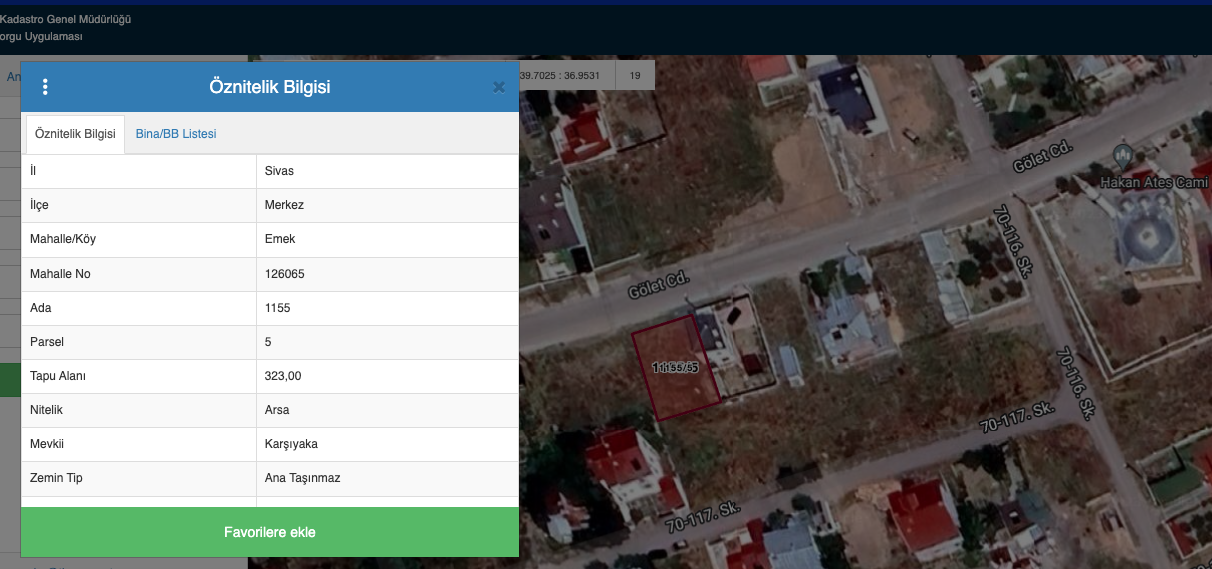Click the Merkez district value
Viewport: 1212px width, 569px height.
click(x=284, y=205)
